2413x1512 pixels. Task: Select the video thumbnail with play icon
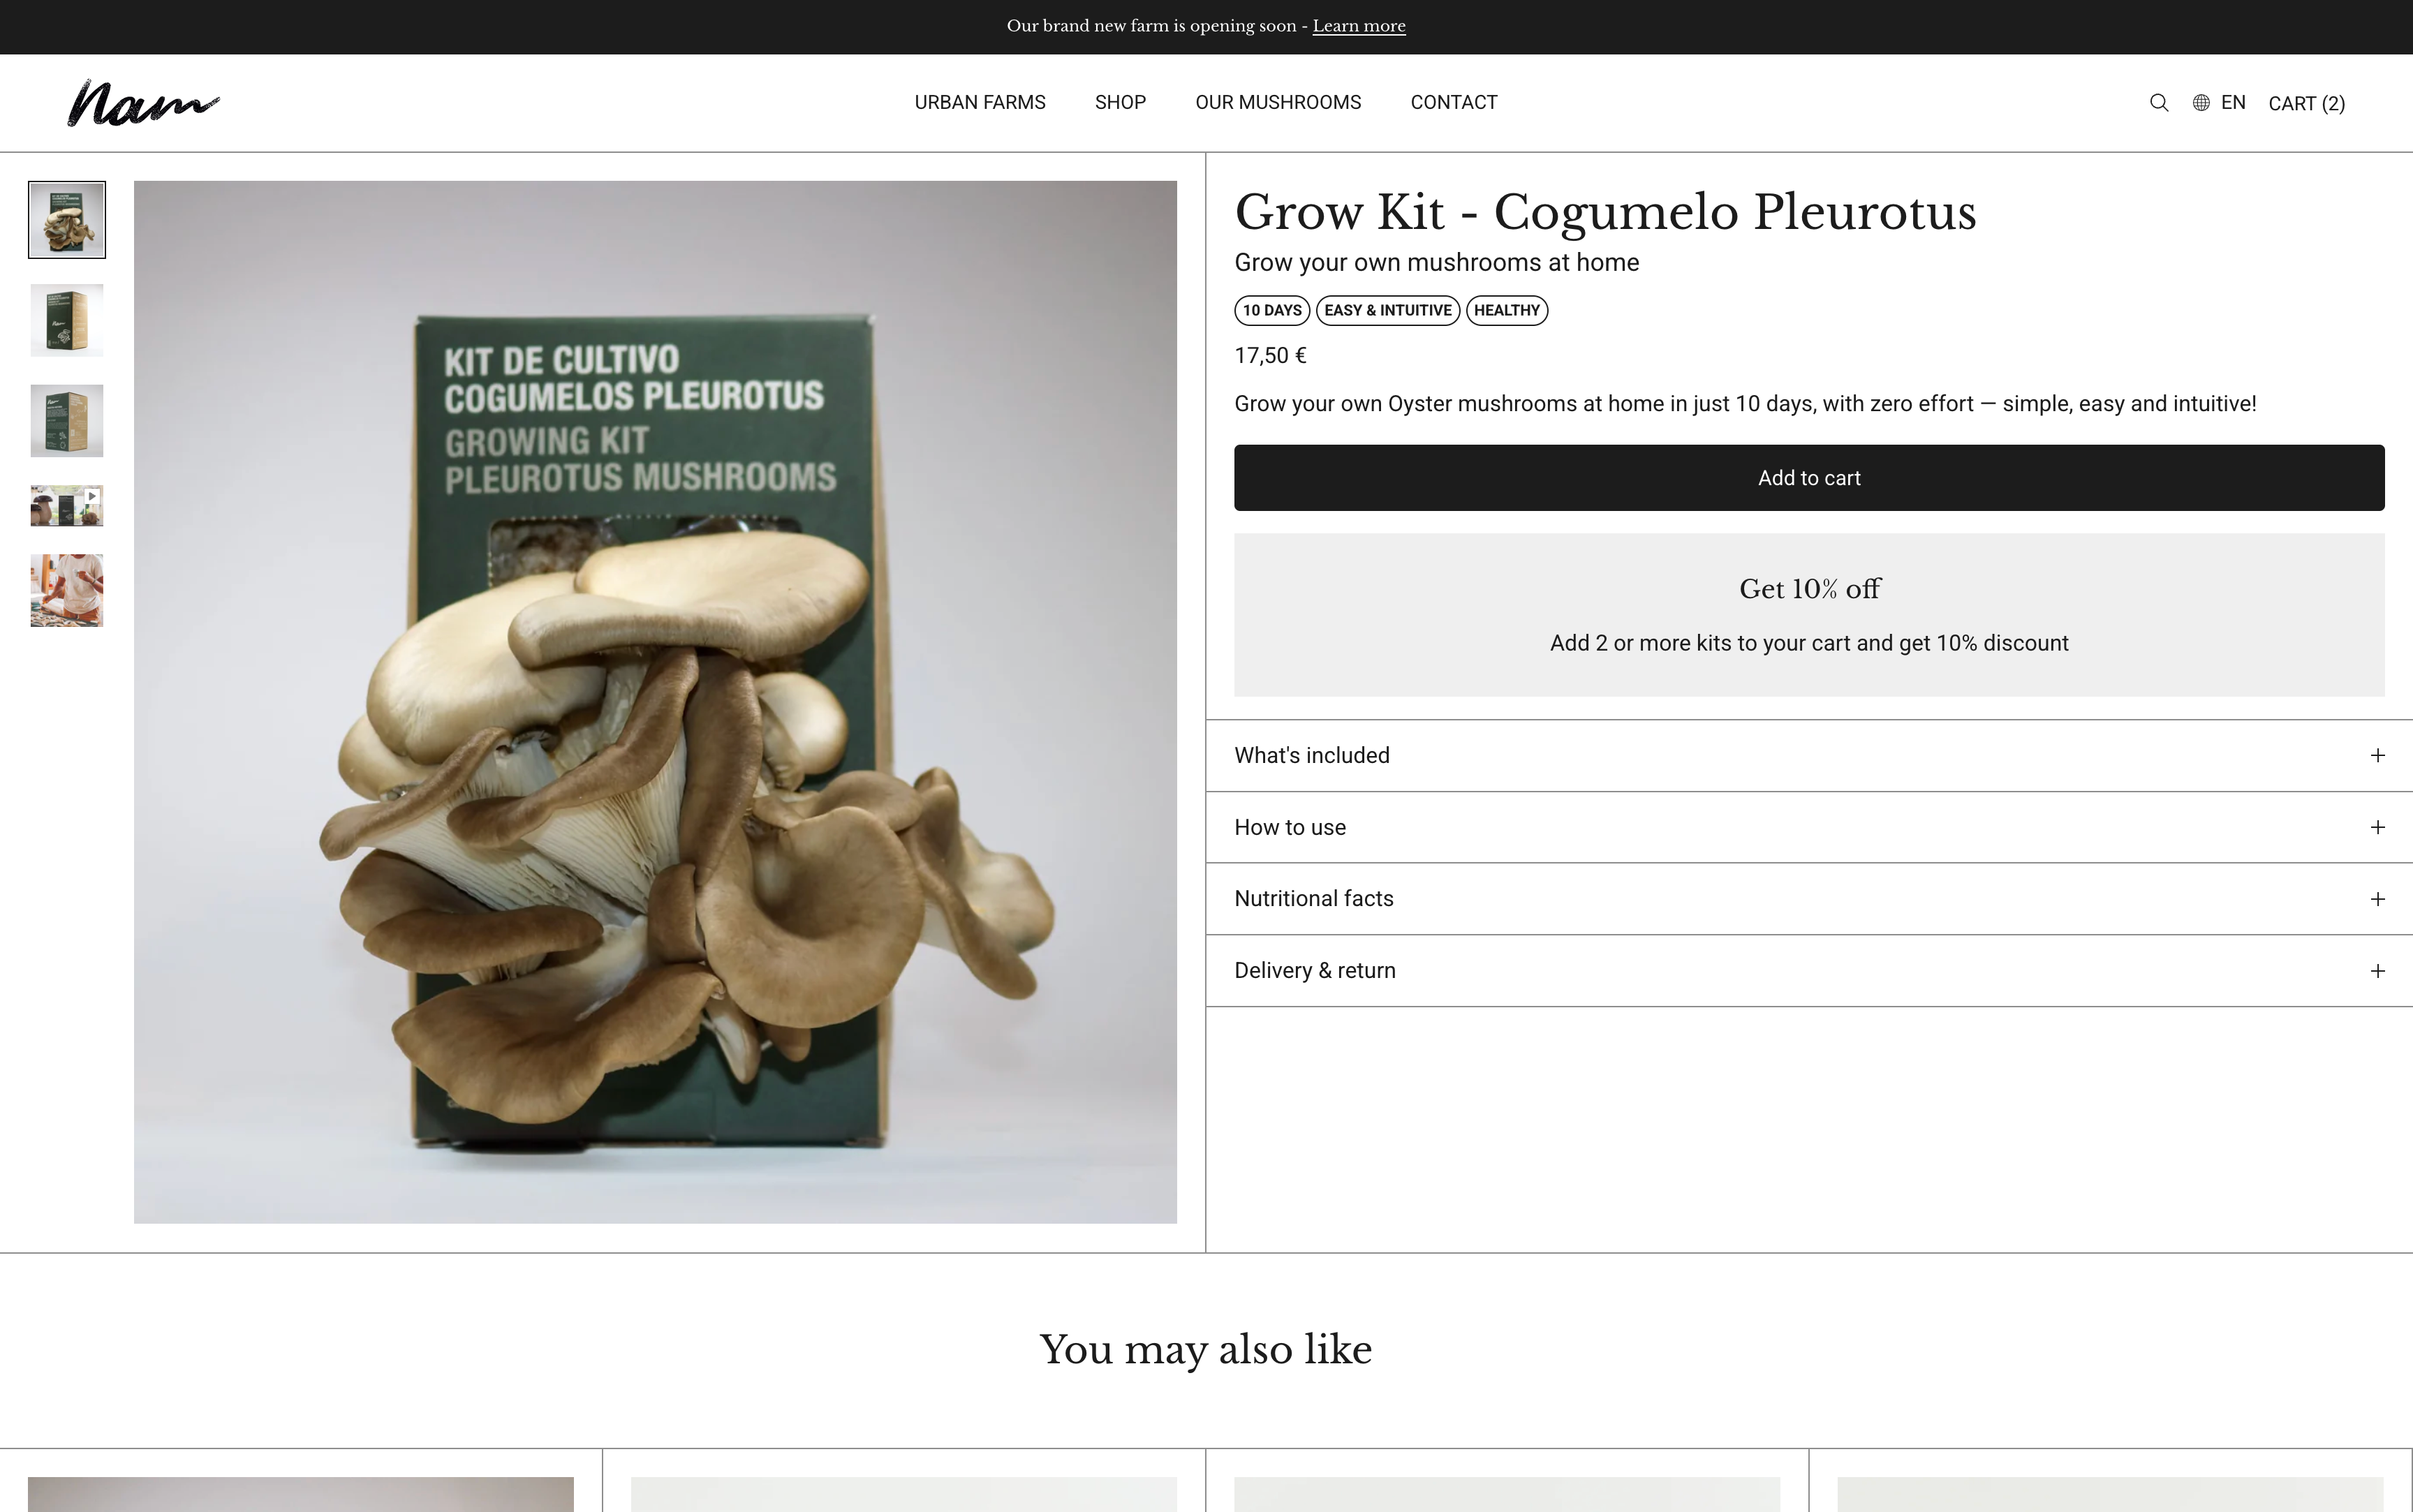pos(67,506)
